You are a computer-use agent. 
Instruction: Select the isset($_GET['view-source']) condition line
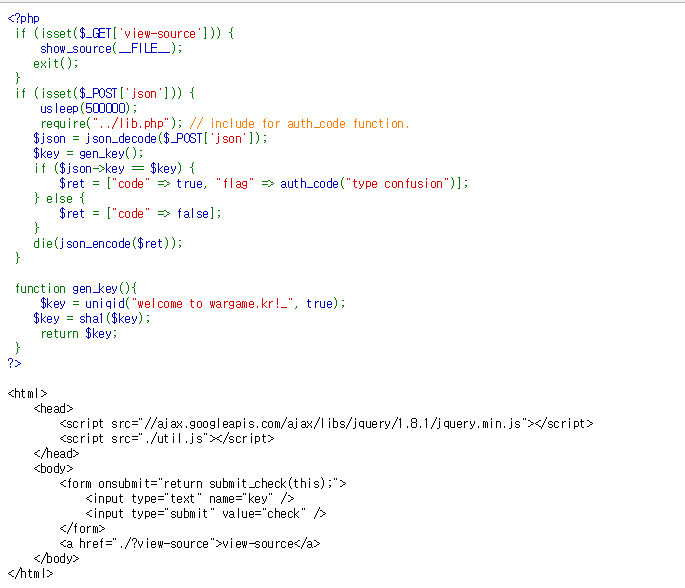point(125,34)
